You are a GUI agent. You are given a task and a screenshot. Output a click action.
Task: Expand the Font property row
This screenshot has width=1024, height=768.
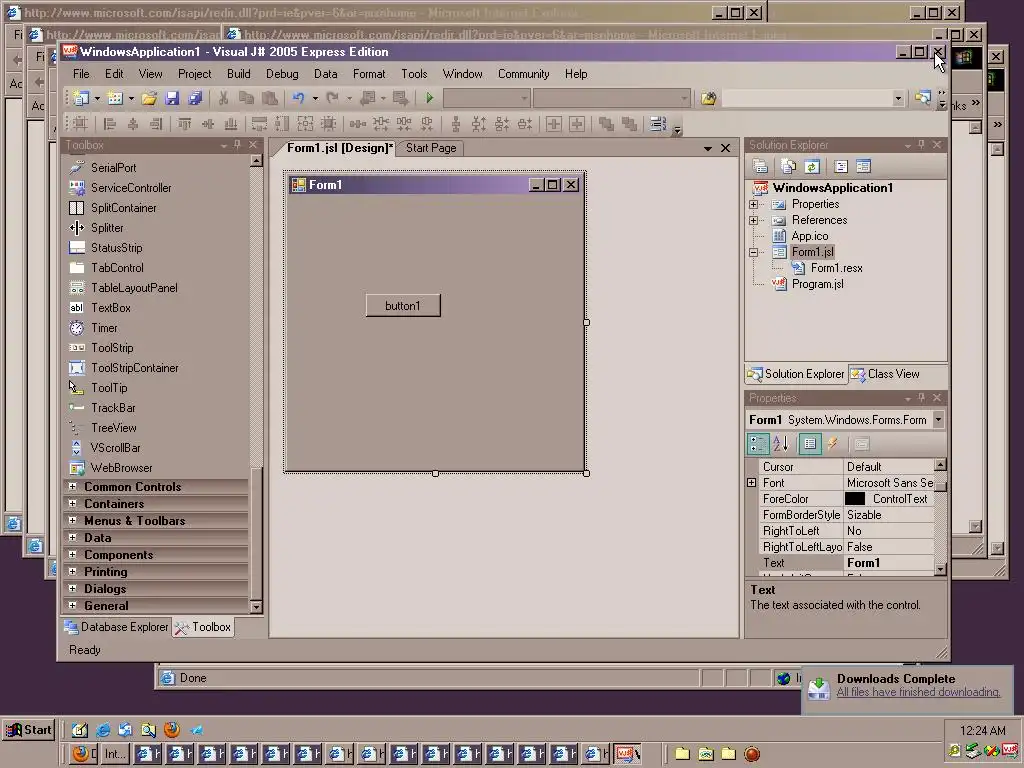click(752, 483)
